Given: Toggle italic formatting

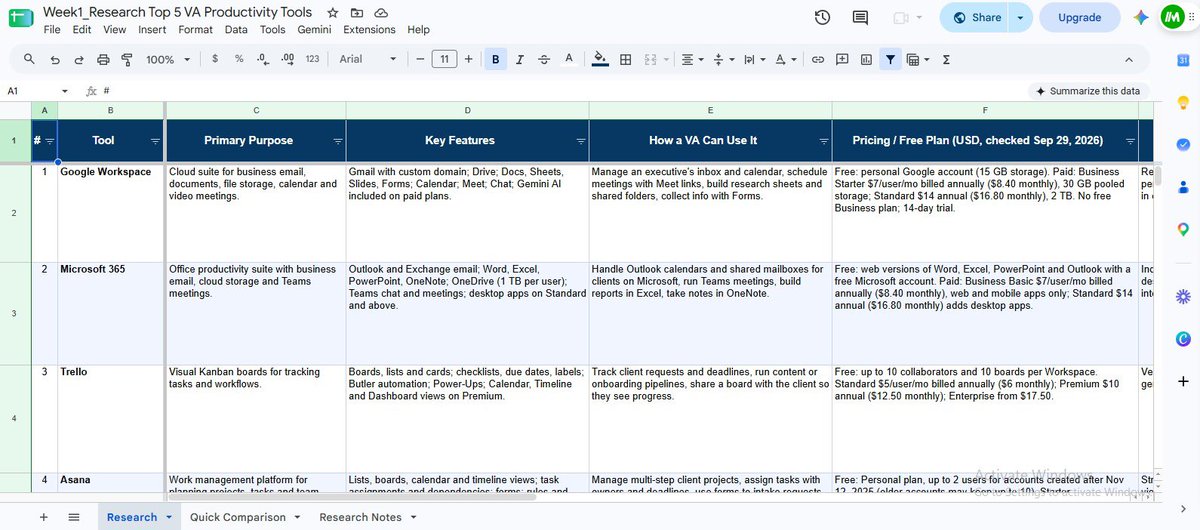Looking at the screenshot, I should (520, 60).
